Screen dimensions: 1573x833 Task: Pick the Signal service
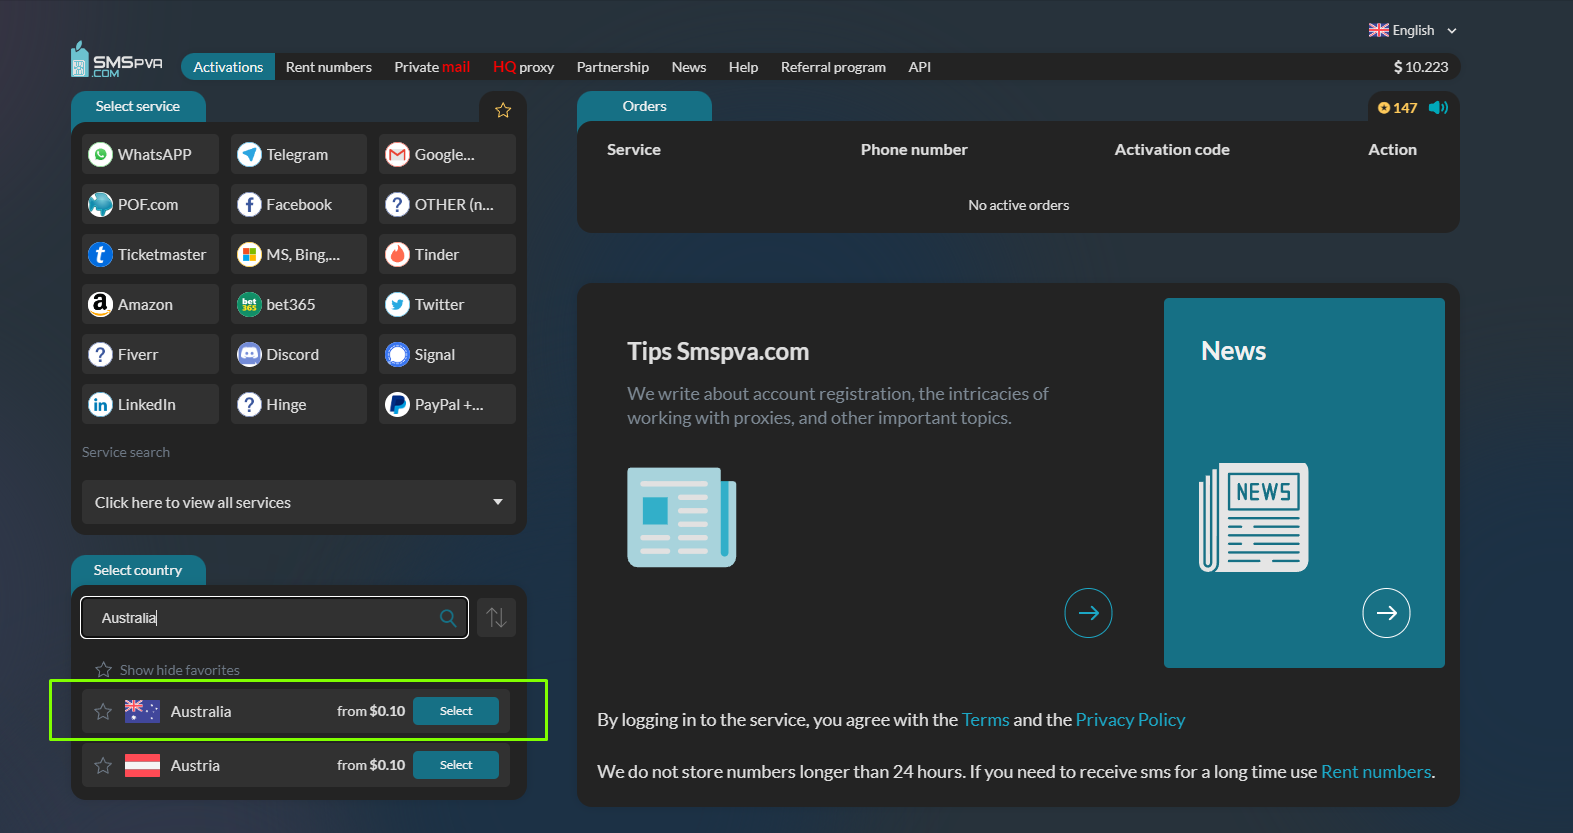click(x=447, y=354)
